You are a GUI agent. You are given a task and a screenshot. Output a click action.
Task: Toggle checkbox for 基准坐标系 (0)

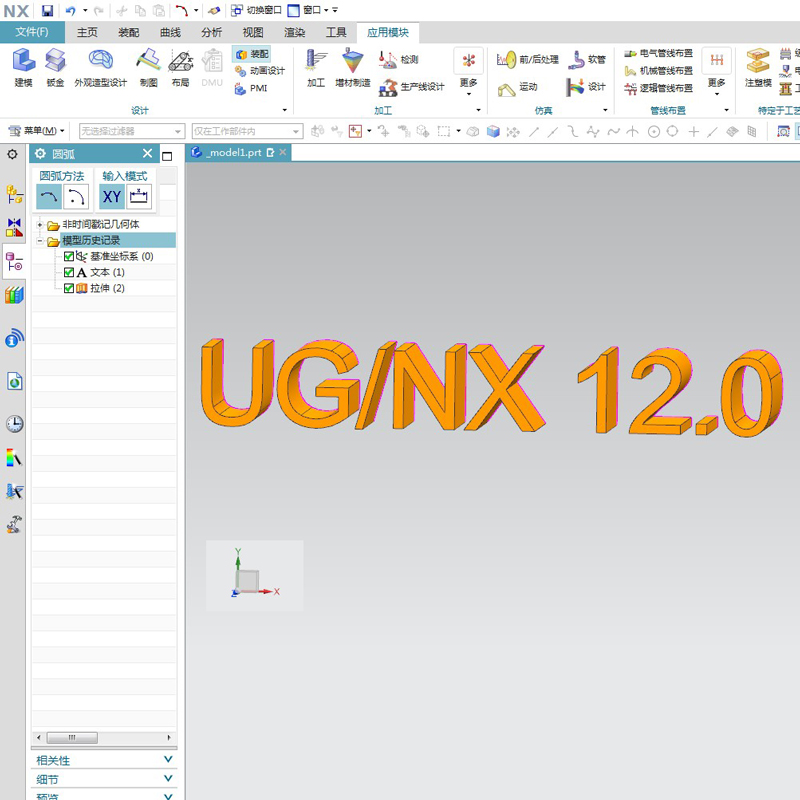click(x=69, y=256)
